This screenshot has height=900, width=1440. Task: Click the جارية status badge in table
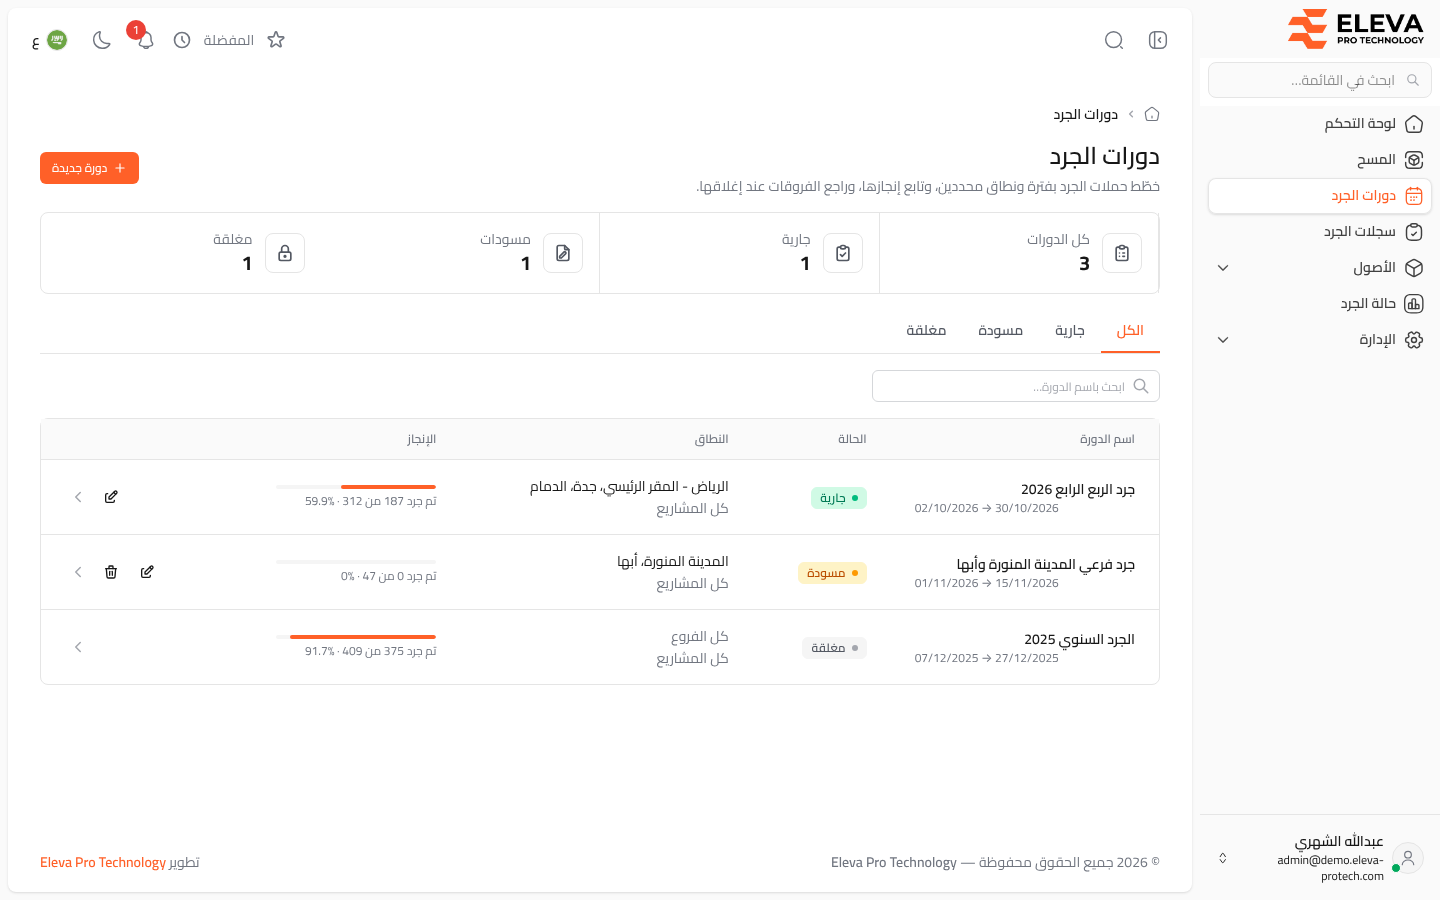(839, 498)
